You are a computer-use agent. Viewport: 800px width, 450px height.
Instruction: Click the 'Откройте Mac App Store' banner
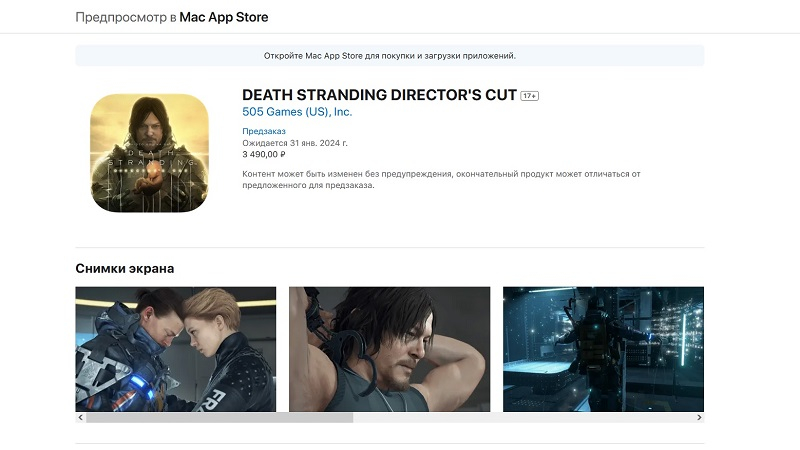tap(389, 56)
